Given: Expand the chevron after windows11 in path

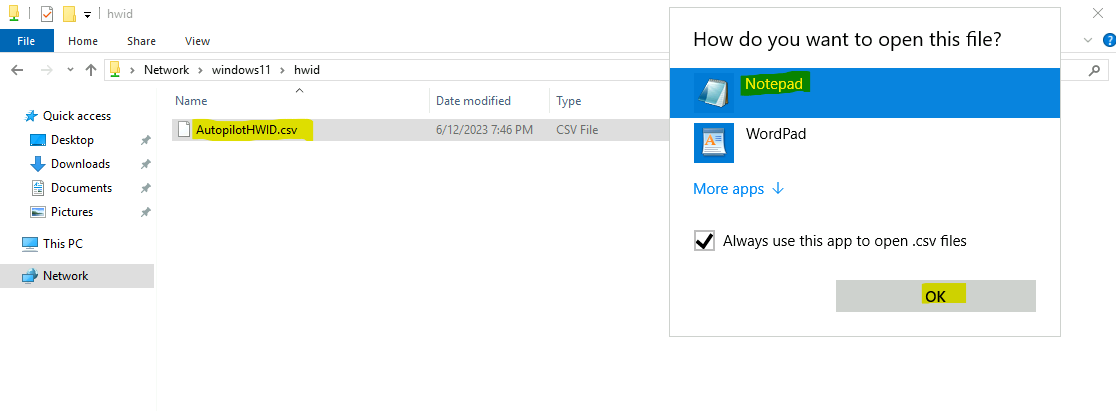Looking at the screenshot, I should pyautogui.click(x=282, y=70).
